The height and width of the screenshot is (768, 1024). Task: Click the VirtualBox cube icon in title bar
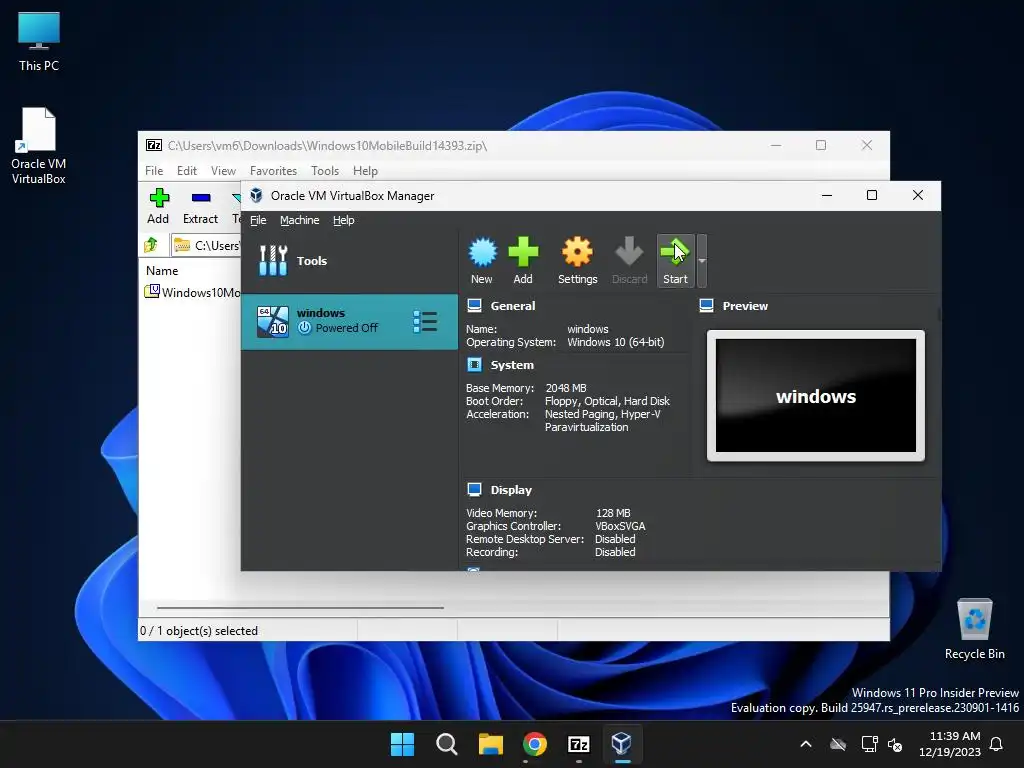[257, 195]
